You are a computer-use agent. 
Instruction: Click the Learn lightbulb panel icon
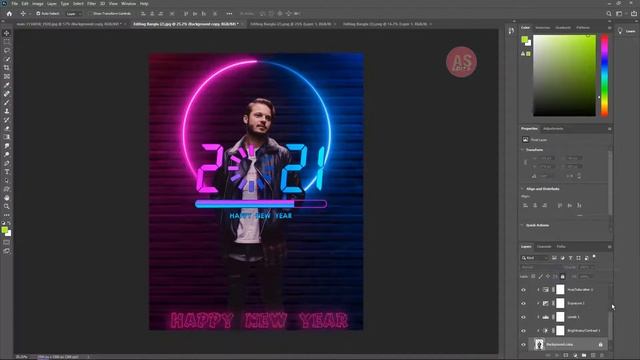pyautogui.click(x=620, y=31)
